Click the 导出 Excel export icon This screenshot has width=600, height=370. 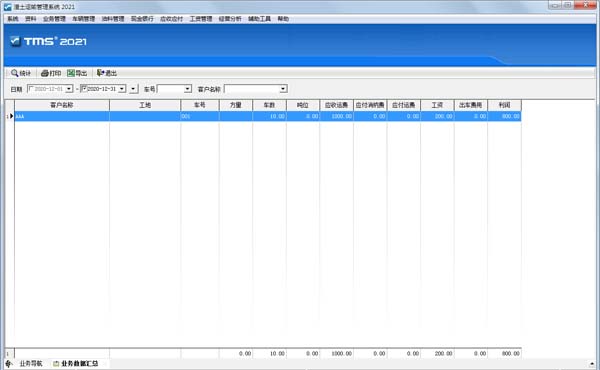pyautogui.click(x=71, y=73)
